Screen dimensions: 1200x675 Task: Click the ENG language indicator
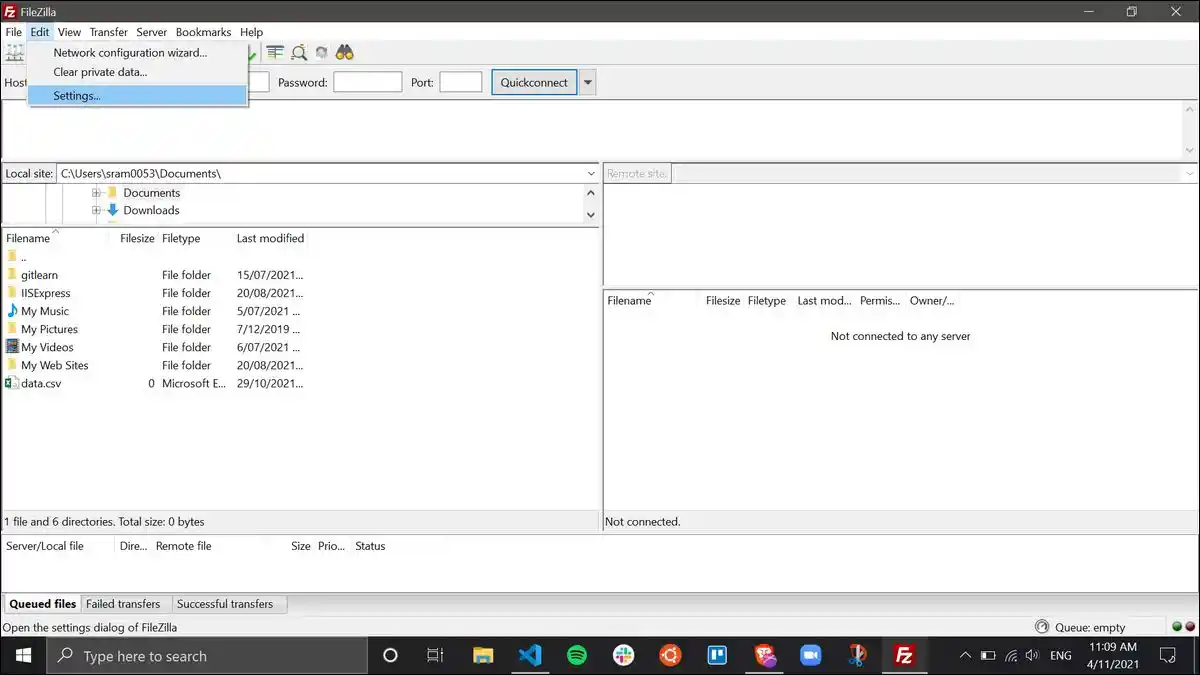(x=1061, y=656)
